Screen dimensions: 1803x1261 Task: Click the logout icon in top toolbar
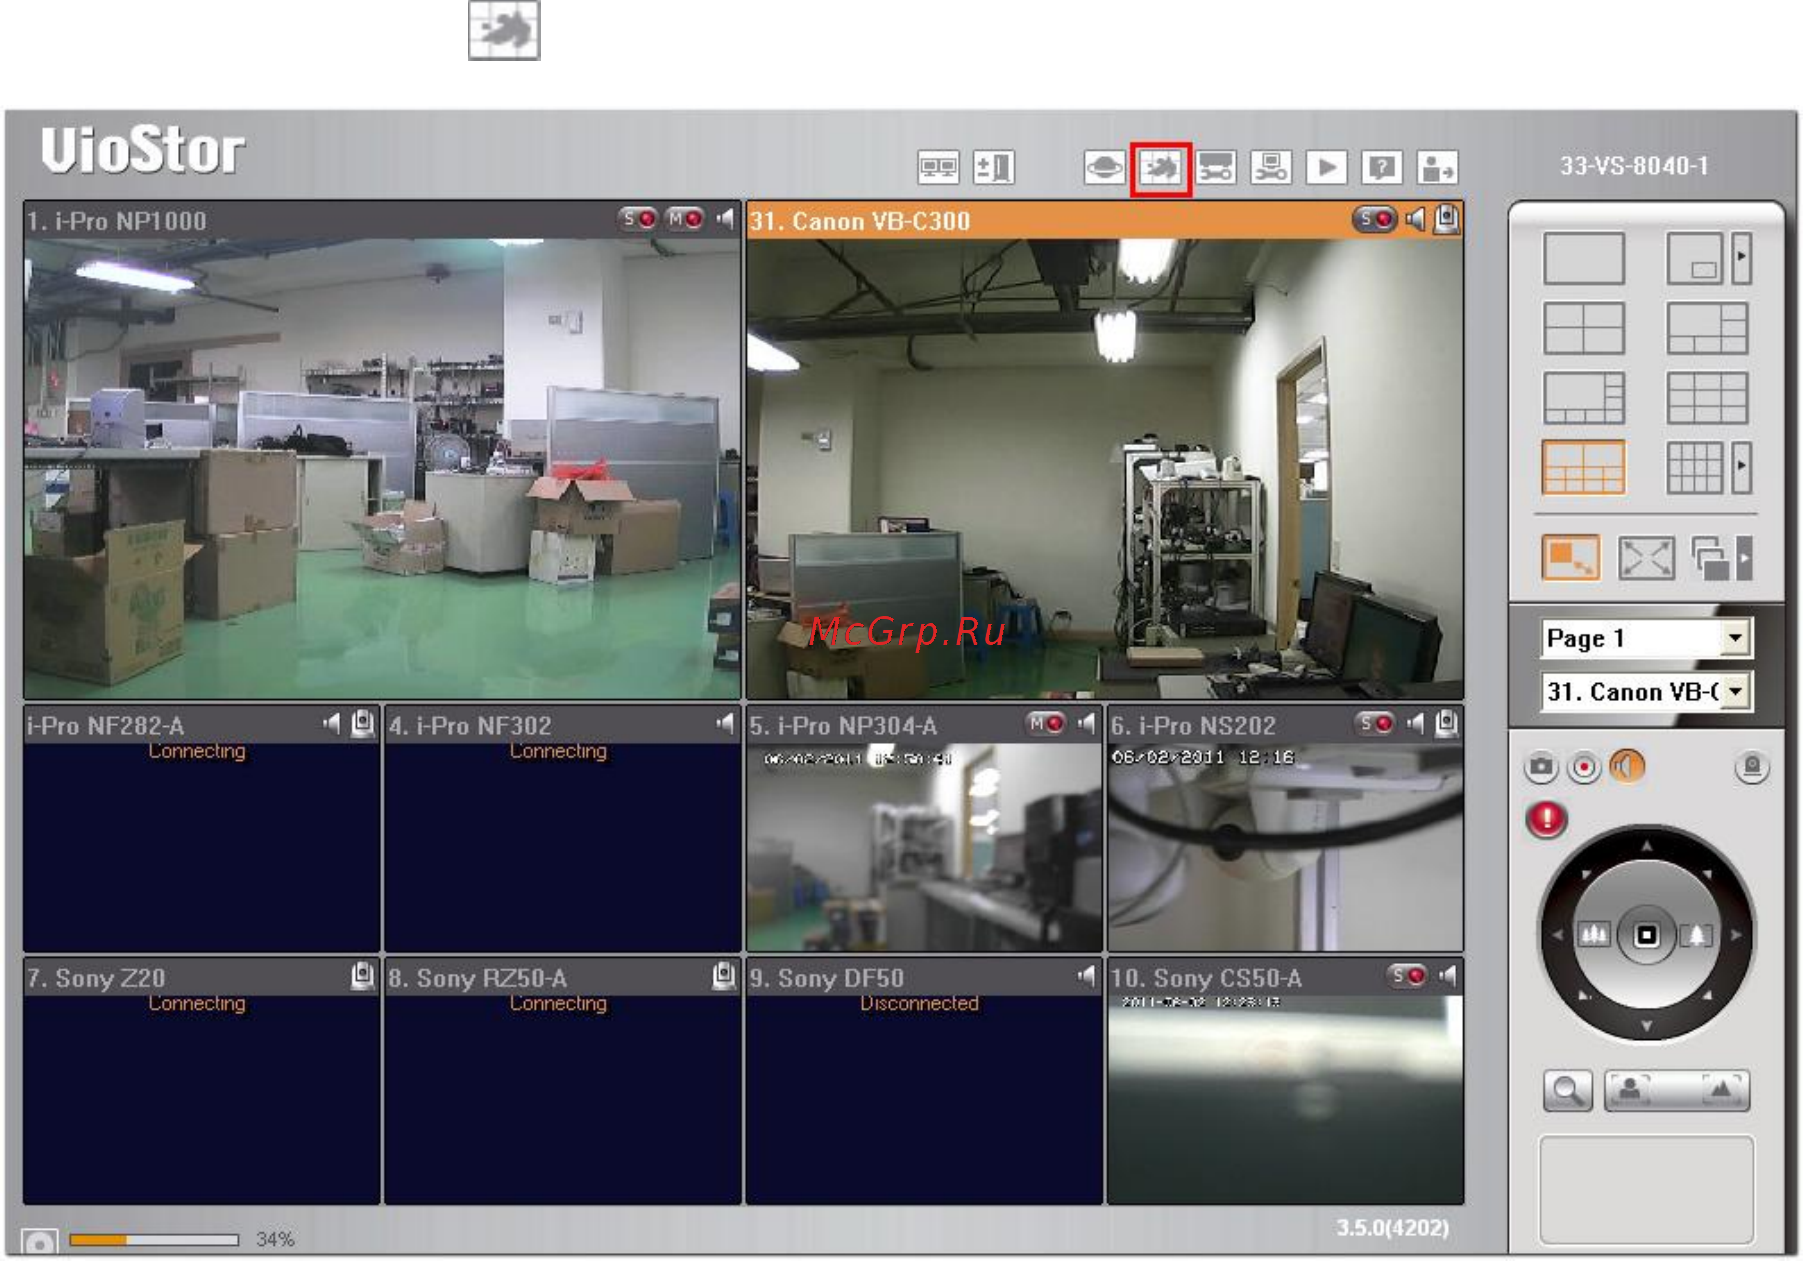point(1438,167)
